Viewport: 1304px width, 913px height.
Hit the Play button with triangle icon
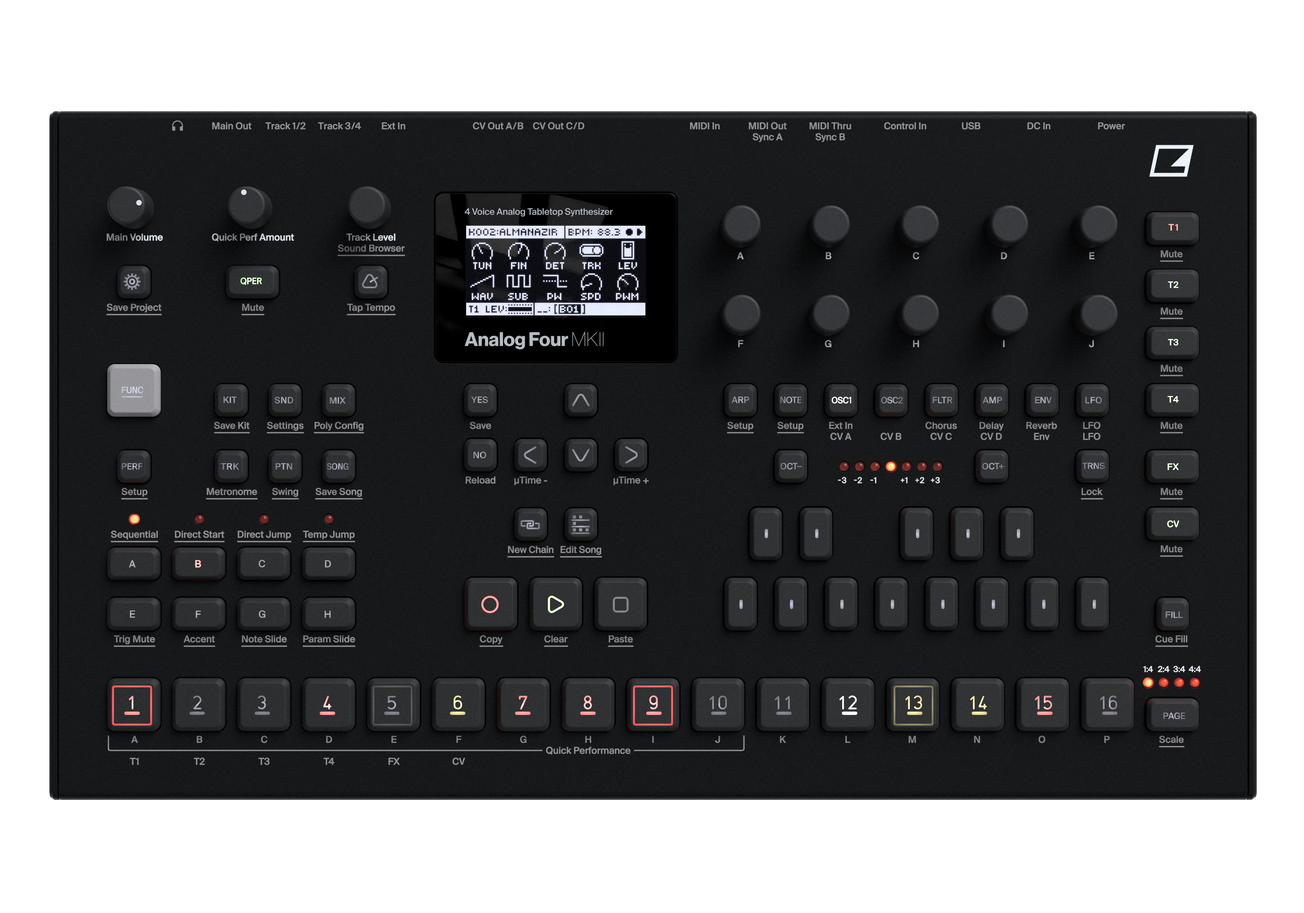point(555,604)
